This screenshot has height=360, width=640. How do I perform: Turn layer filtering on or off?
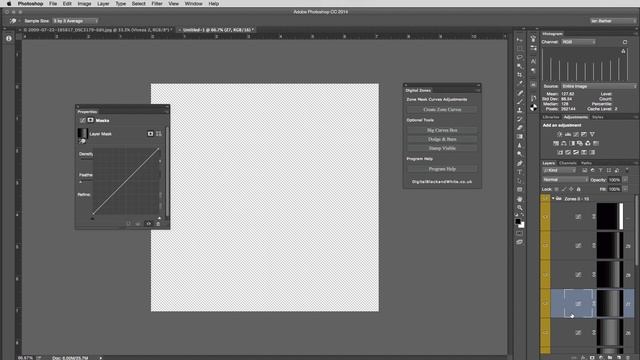pos(627,170)
